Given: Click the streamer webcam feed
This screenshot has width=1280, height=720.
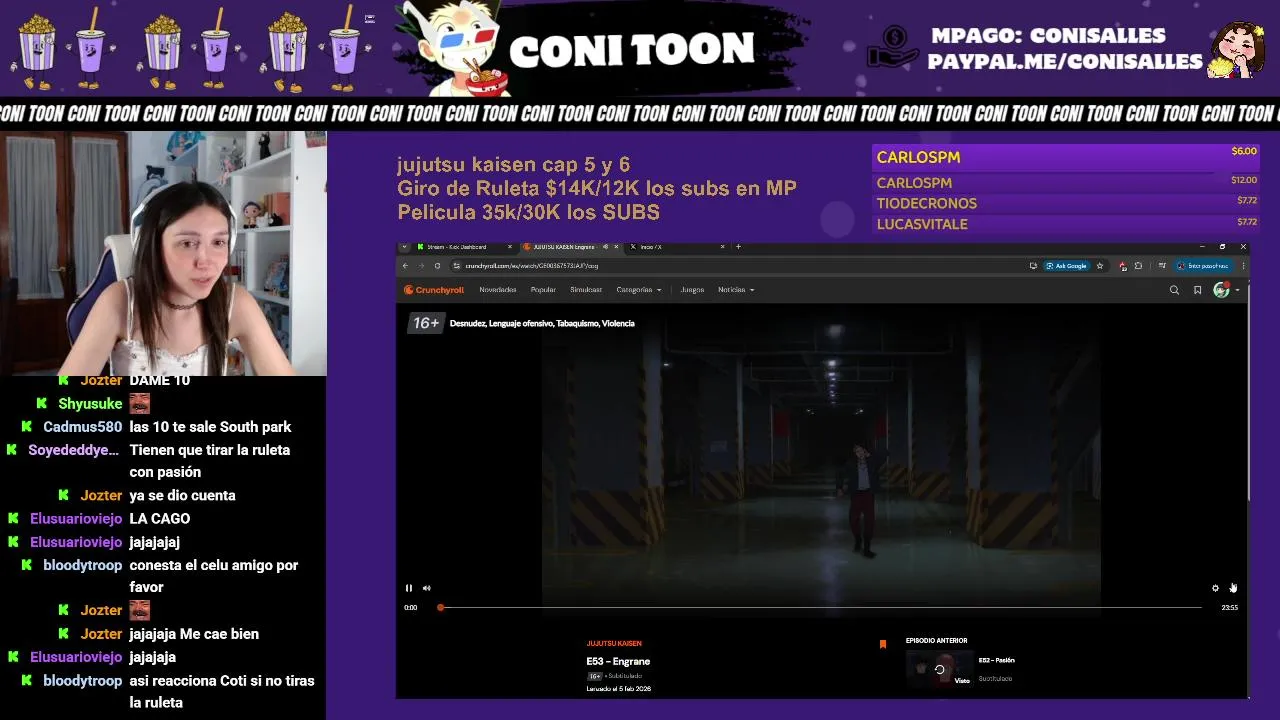Looking at the screenshot, I should click(x=163, y=253).
